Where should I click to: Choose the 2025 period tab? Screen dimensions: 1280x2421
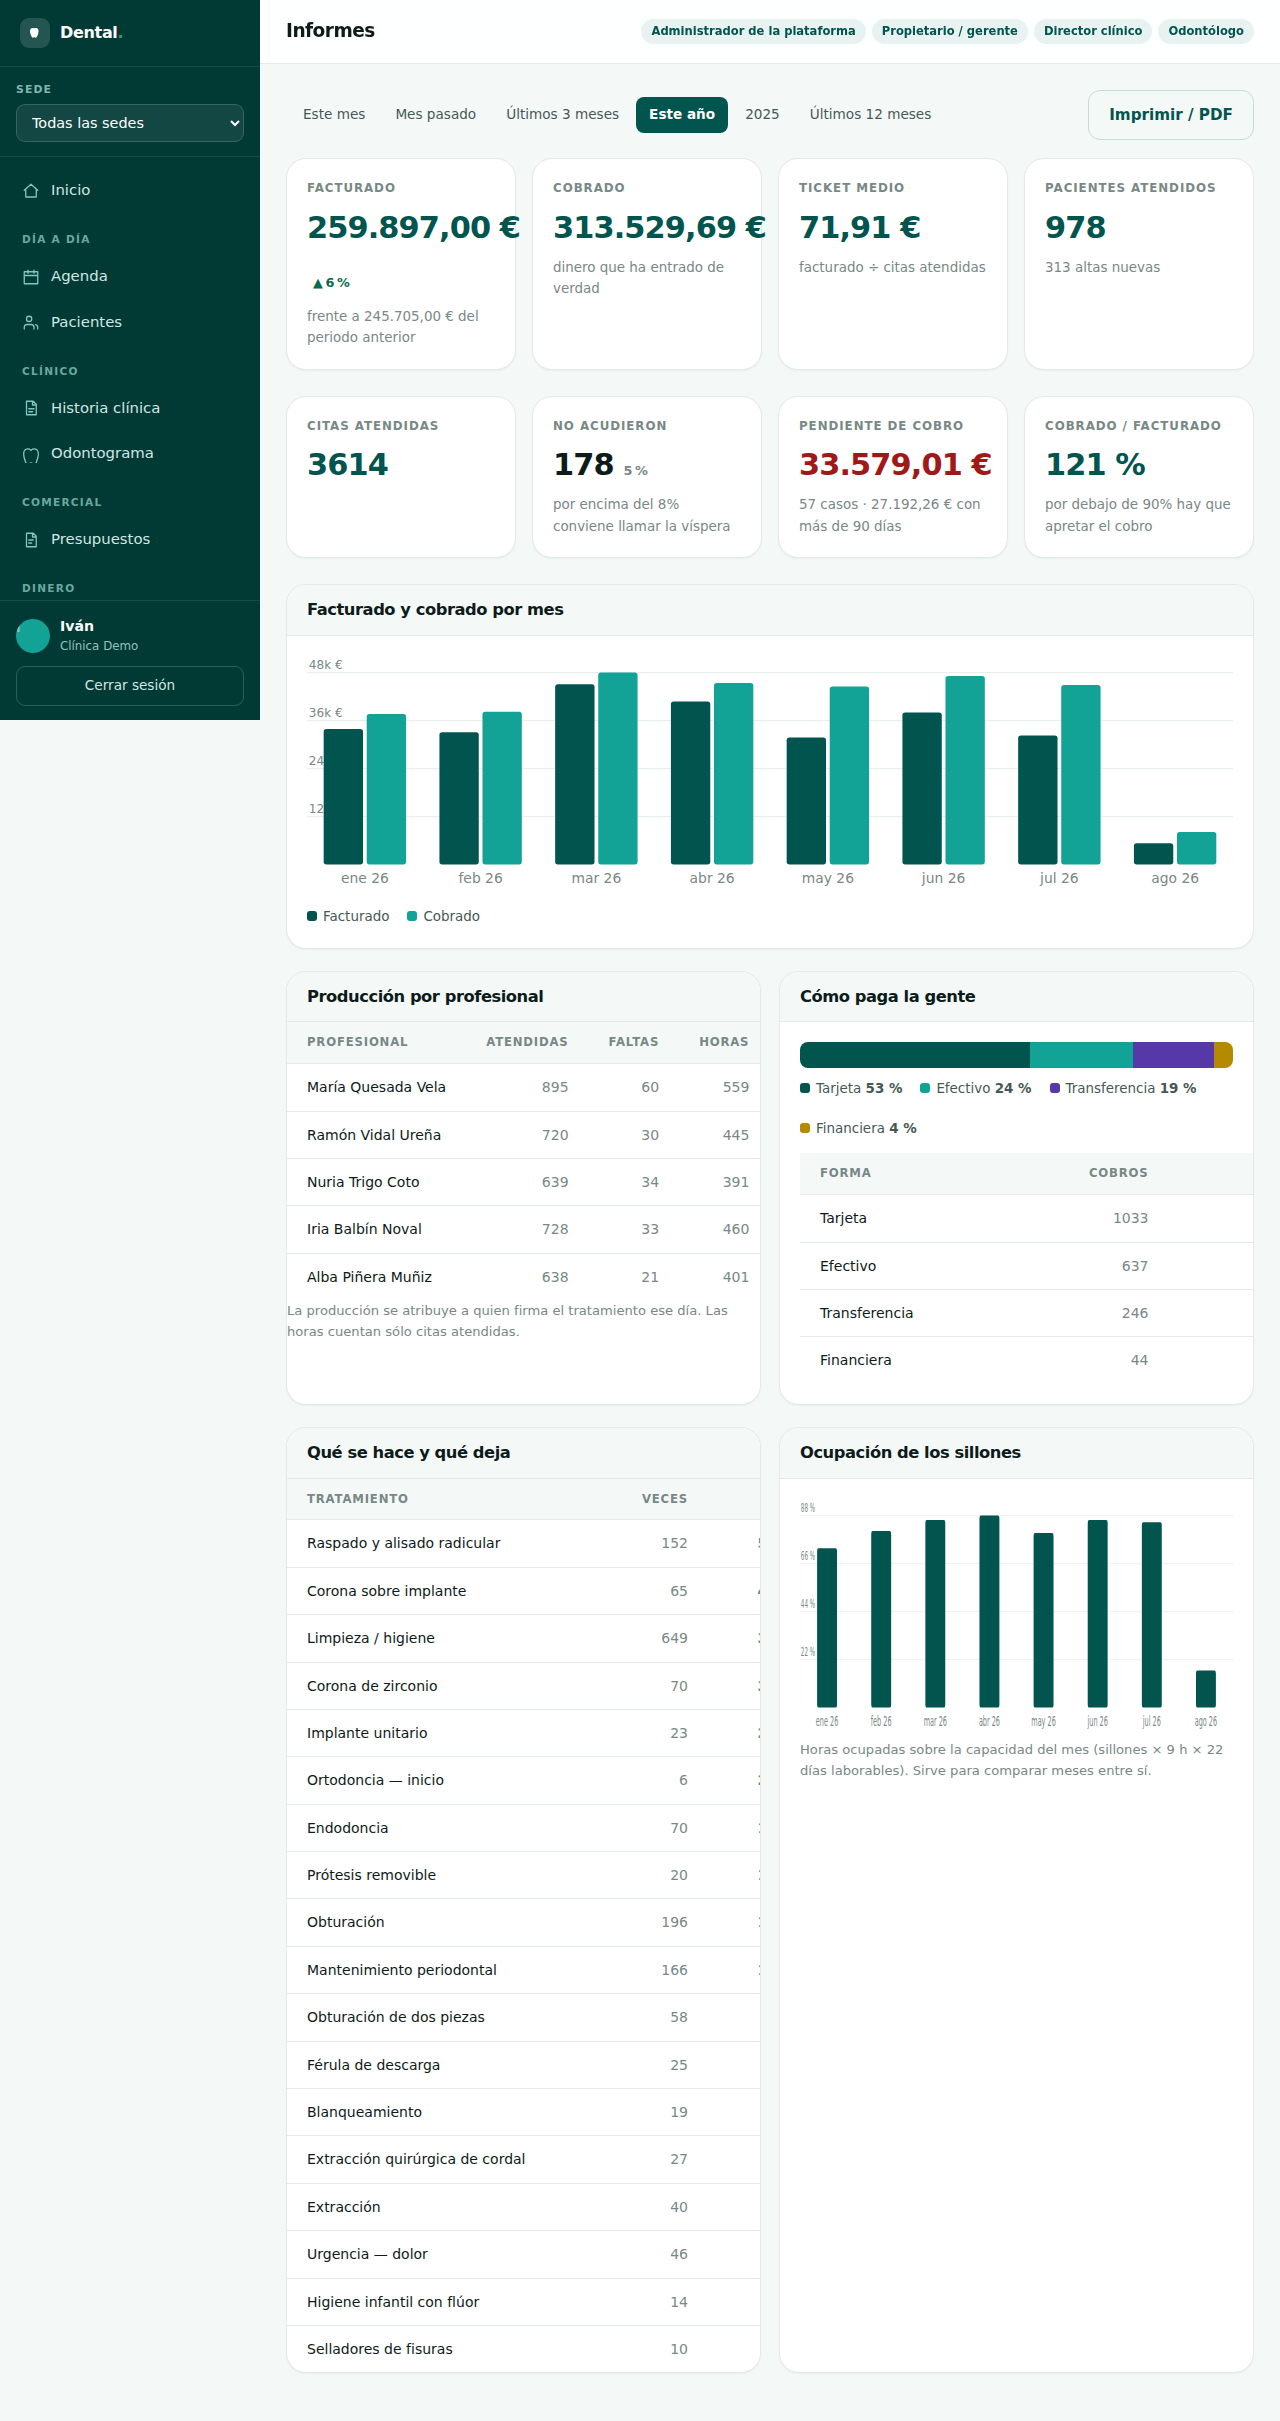click(762, 115)
